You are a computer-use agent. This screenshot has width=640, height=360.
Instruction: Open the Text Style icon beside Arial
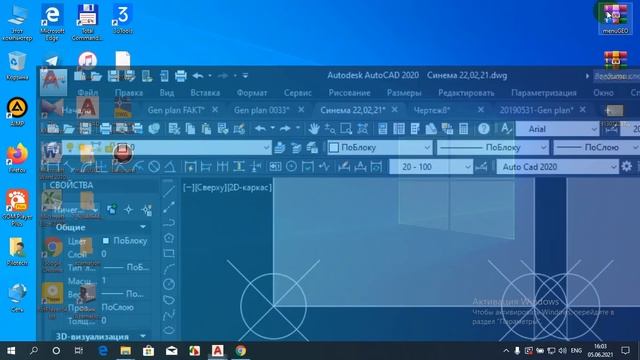click(x=506, y=129)
